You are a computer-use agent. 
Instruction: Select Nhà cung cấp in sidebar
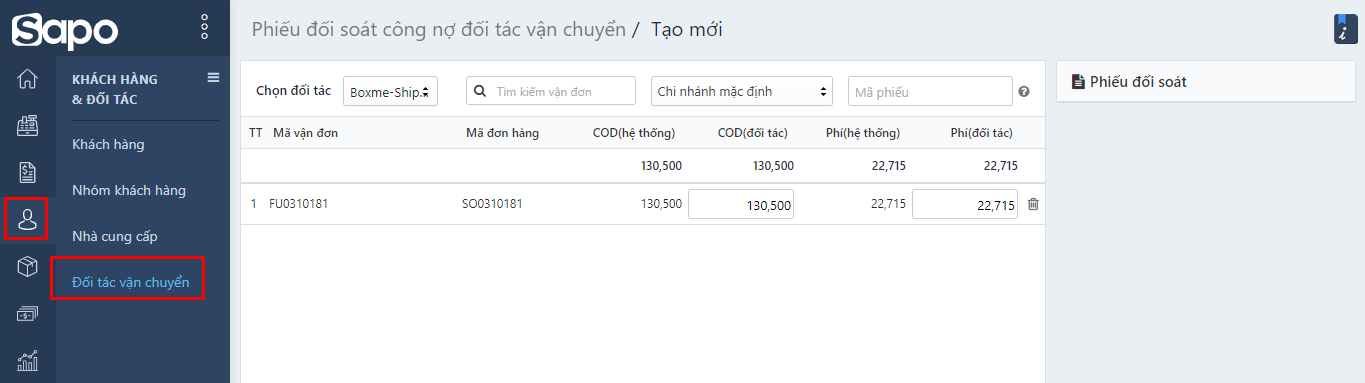point(115,236)
